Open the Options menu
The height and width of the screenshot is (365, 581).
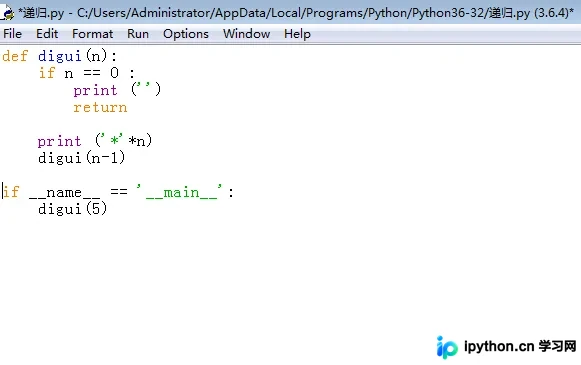pyautogui.click(x=186, y=34)
